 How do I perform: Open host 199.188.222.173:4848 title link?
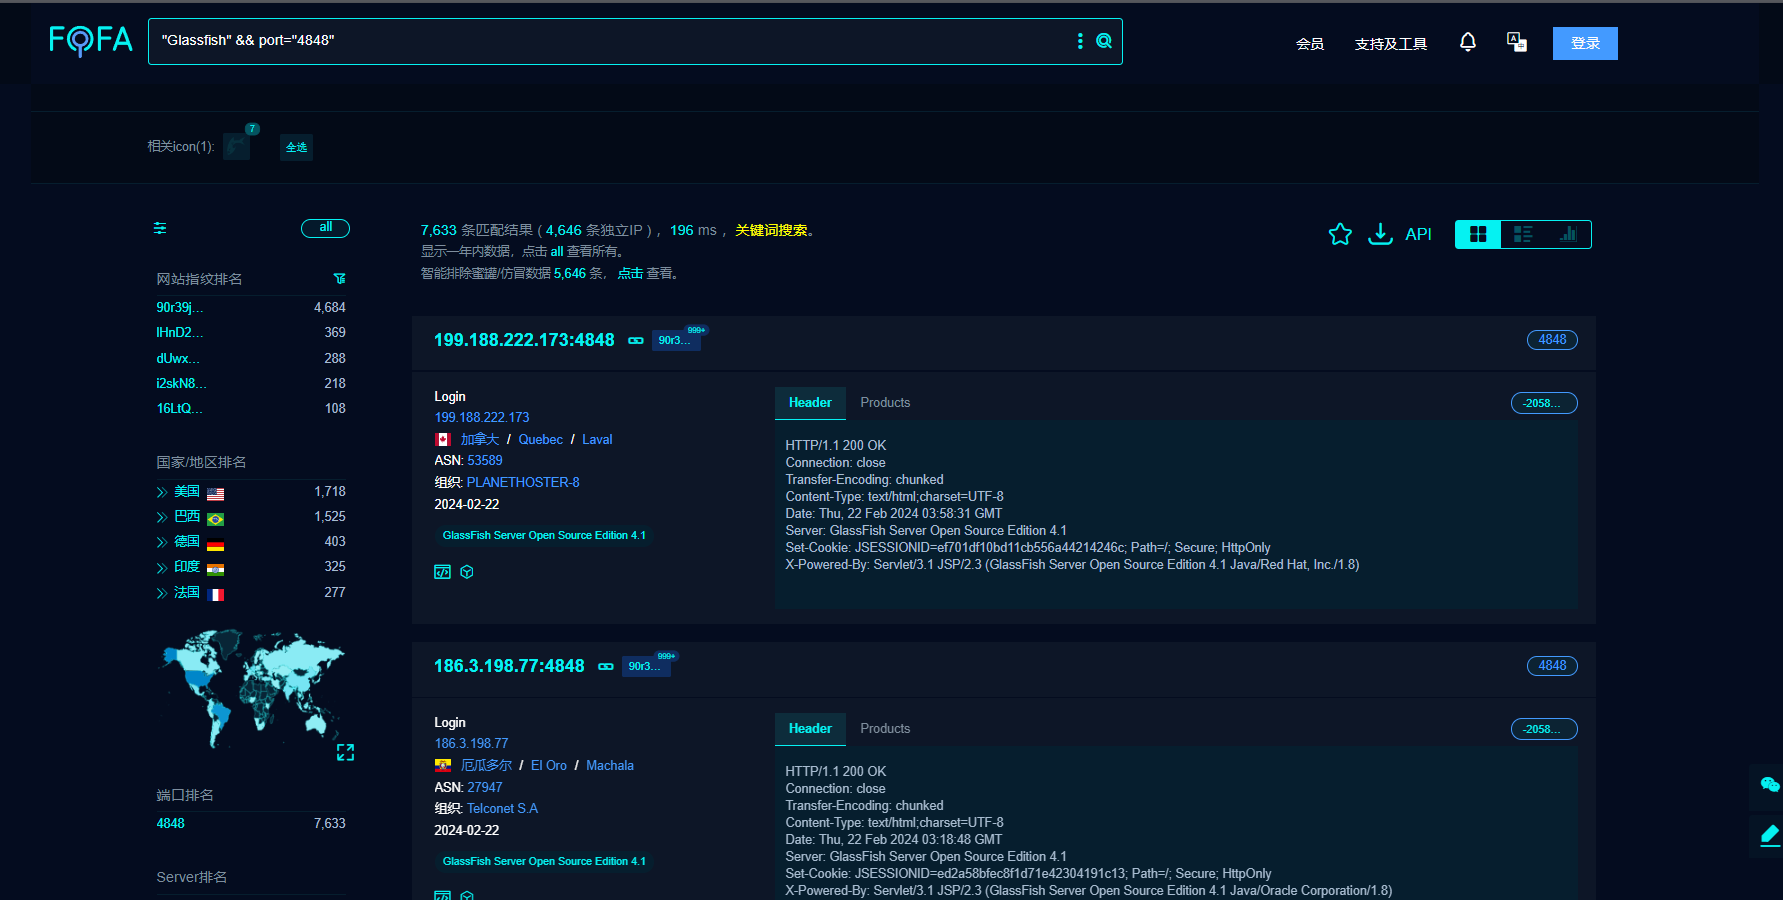point(524,340)
